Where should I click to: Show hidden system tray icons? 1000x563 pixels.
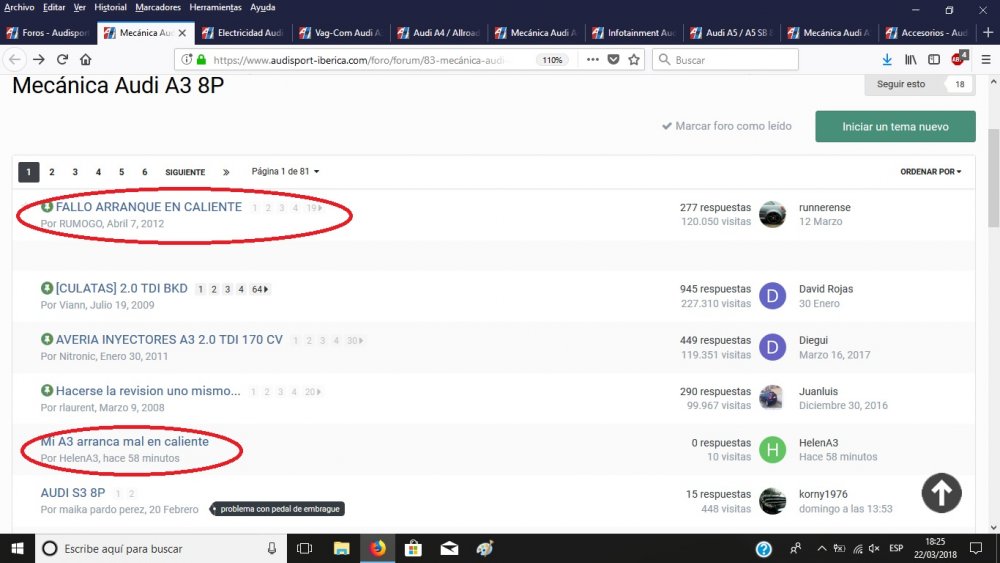[821, 548]
